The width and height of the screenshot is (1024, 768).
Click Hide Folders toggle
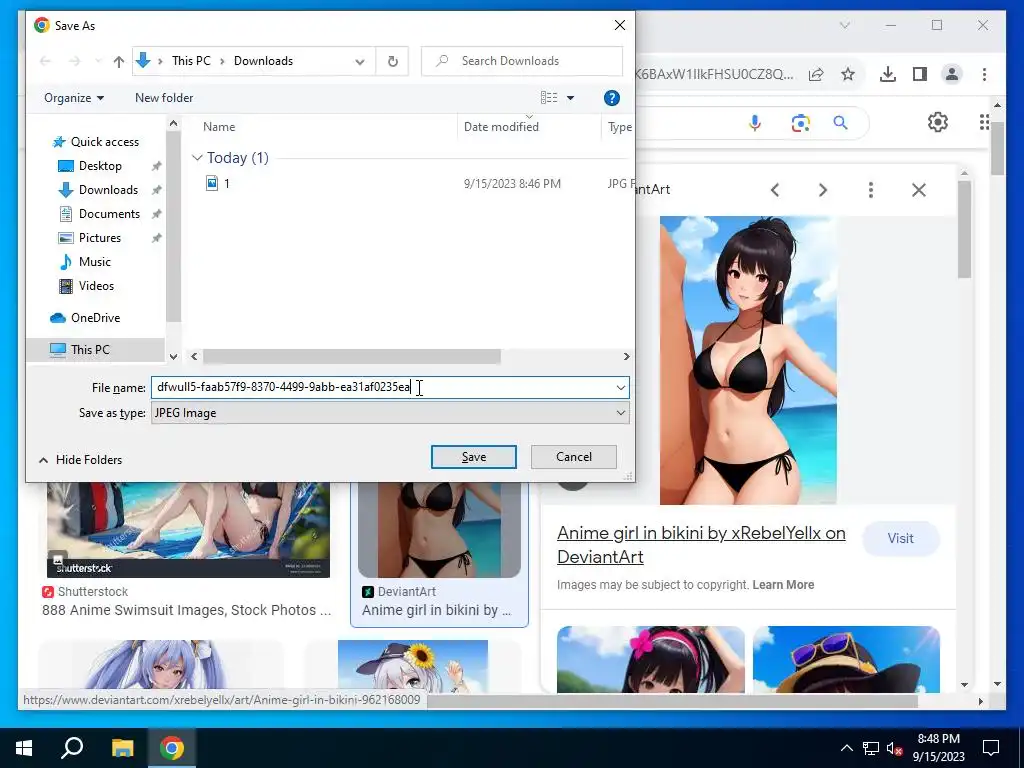click(80, 460)
